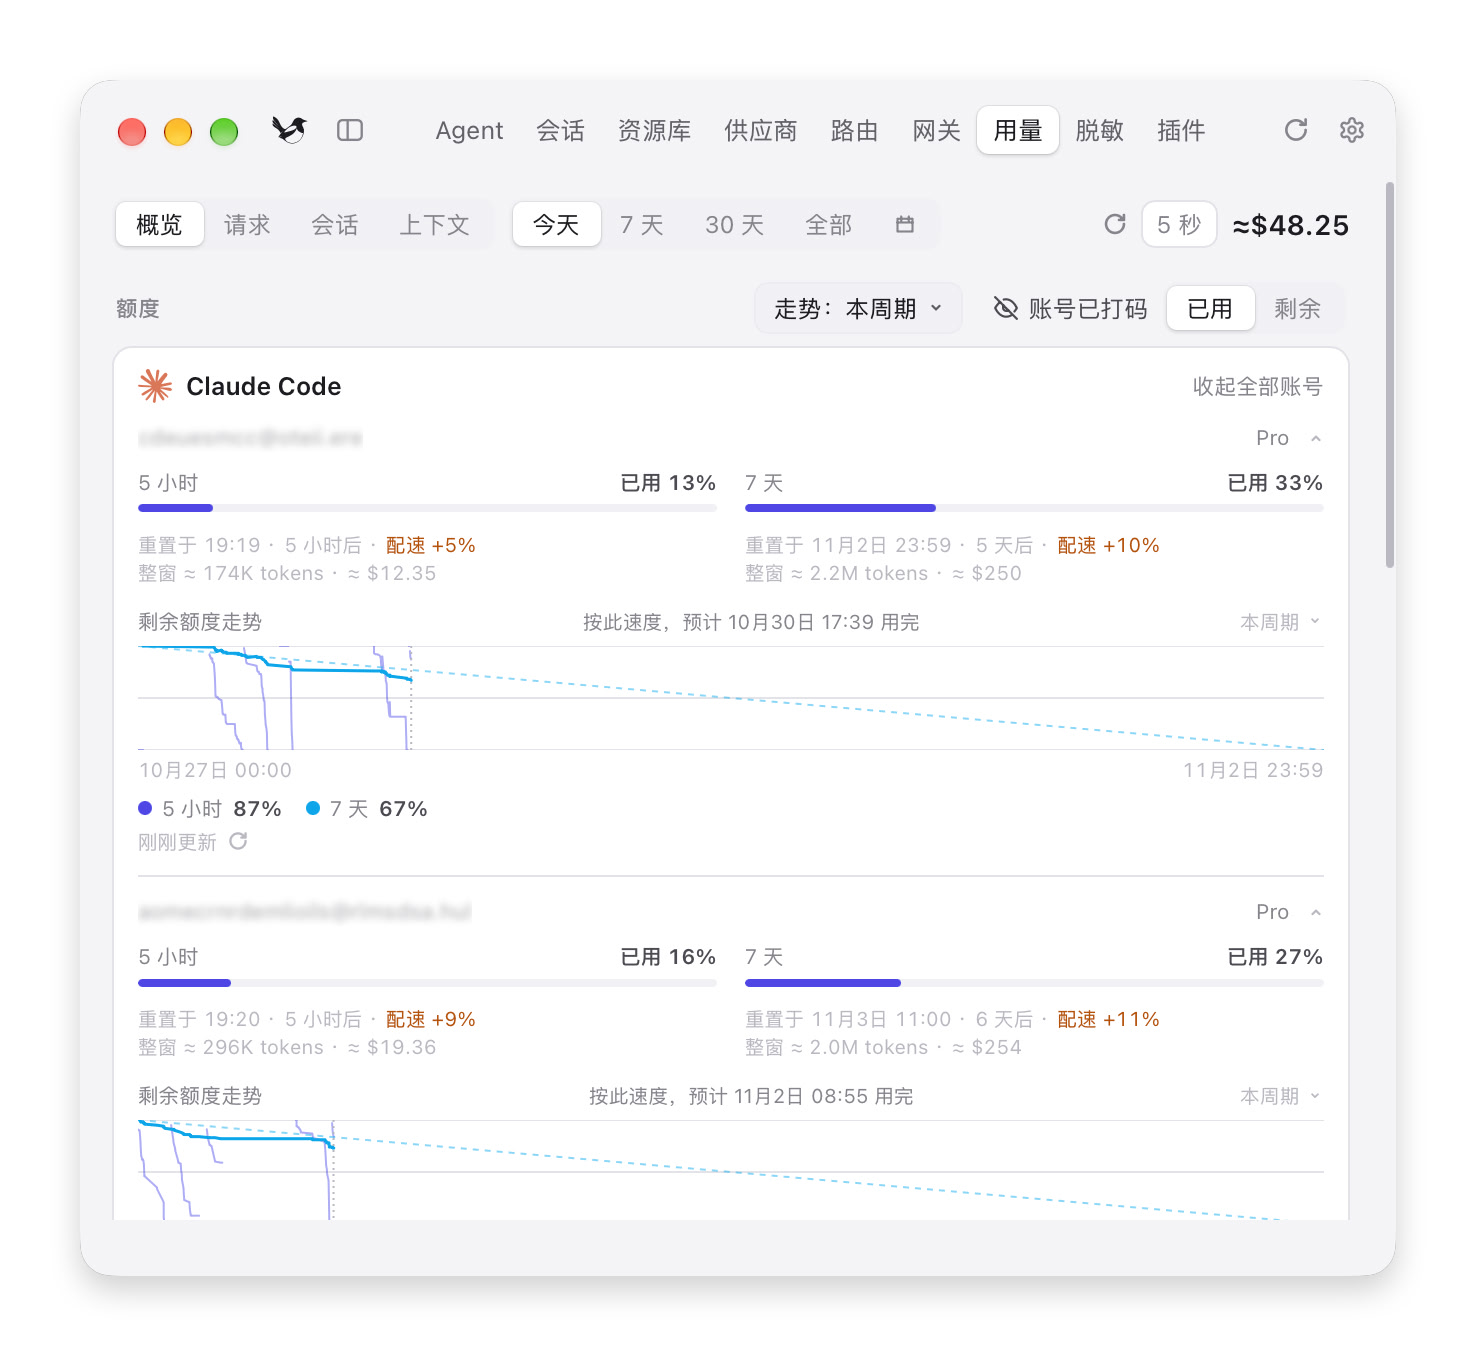Open the Agent tab
Image resolution: width=1476 pixels, height=1356 pixels.
pyautogui.click(x=469, y=130)
